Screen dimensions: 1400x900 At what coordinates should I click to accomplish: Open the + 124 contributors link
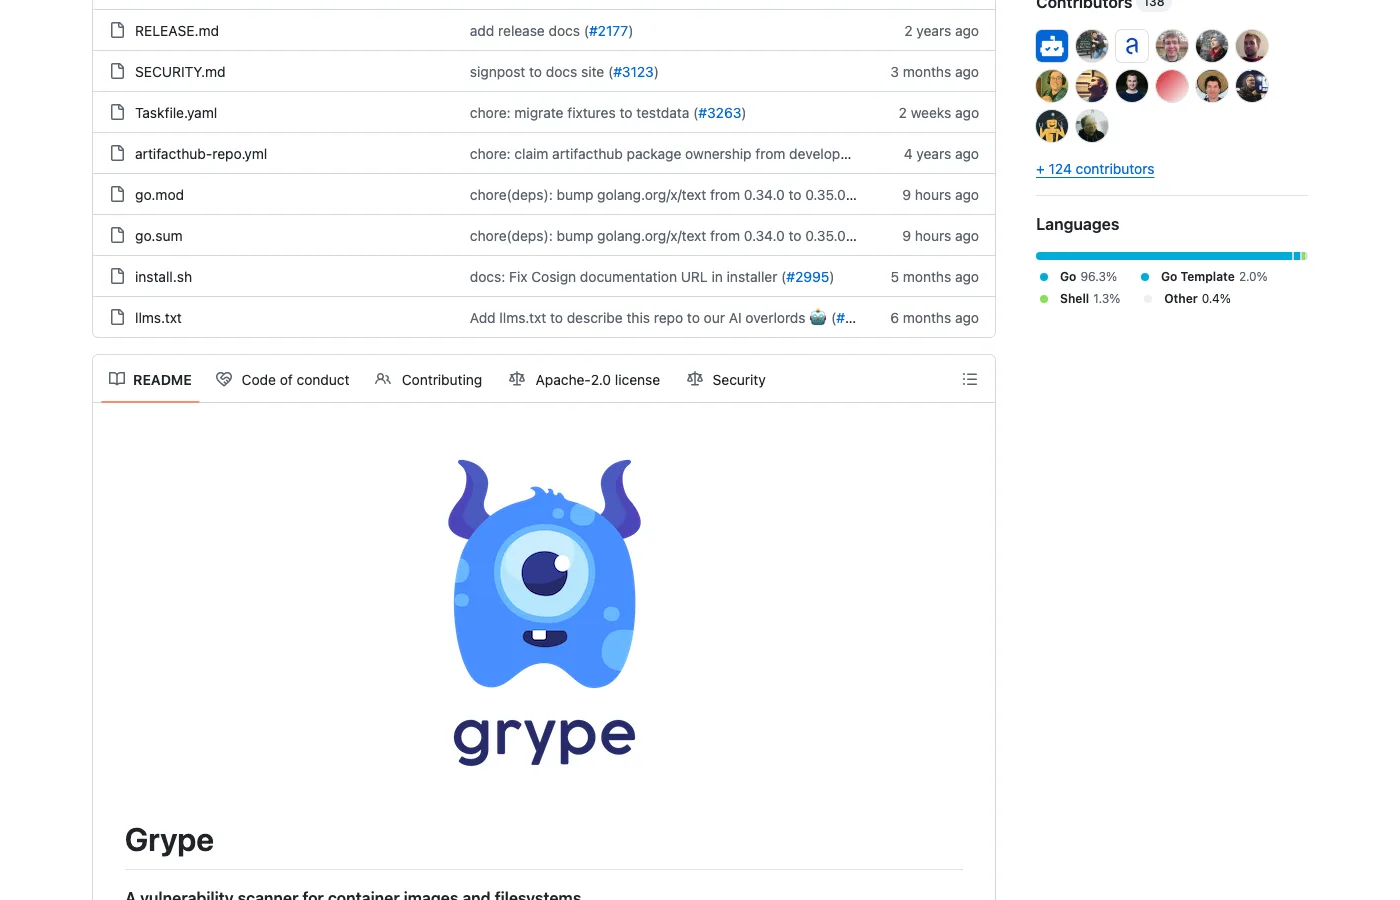(1095, 168)
